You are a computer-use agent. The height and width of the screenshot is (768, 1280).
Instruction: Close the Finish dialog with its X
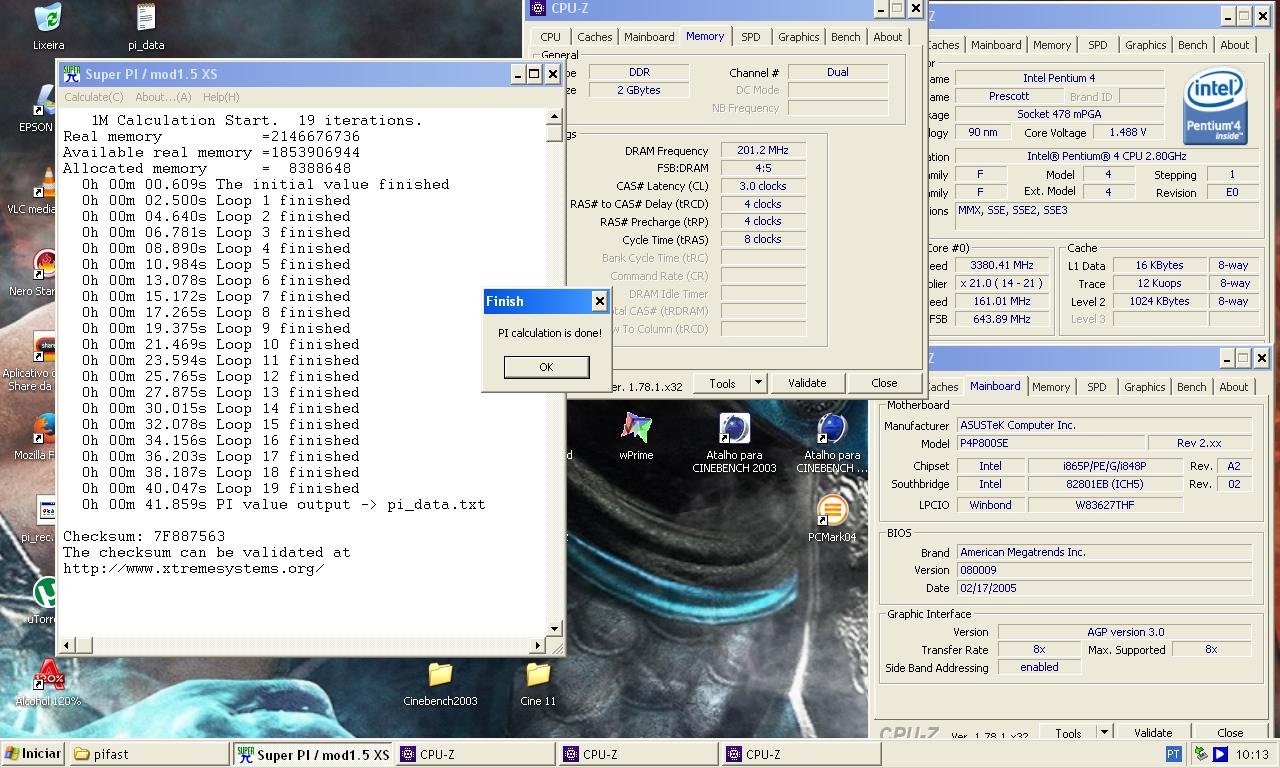point(599,300)
